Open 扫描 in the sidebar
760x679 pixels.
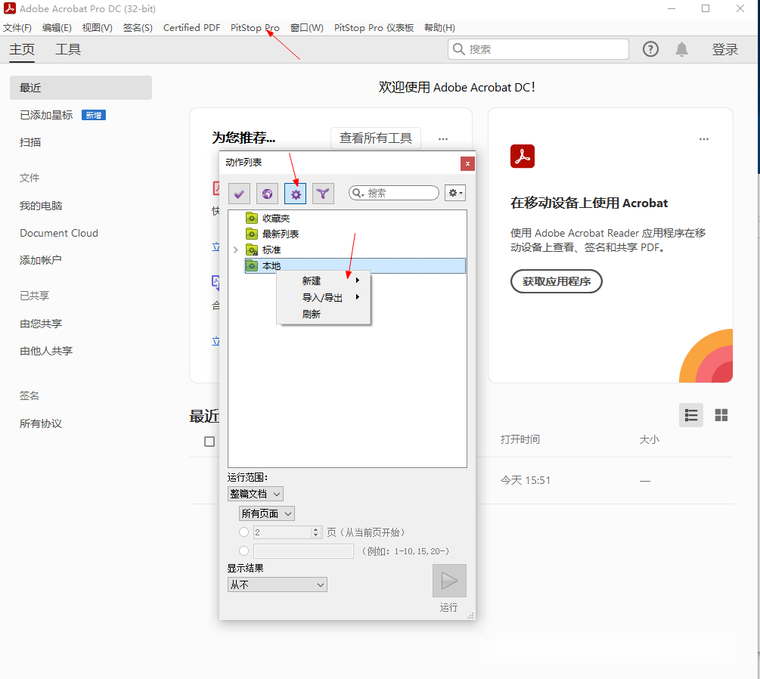pos(30,142)
